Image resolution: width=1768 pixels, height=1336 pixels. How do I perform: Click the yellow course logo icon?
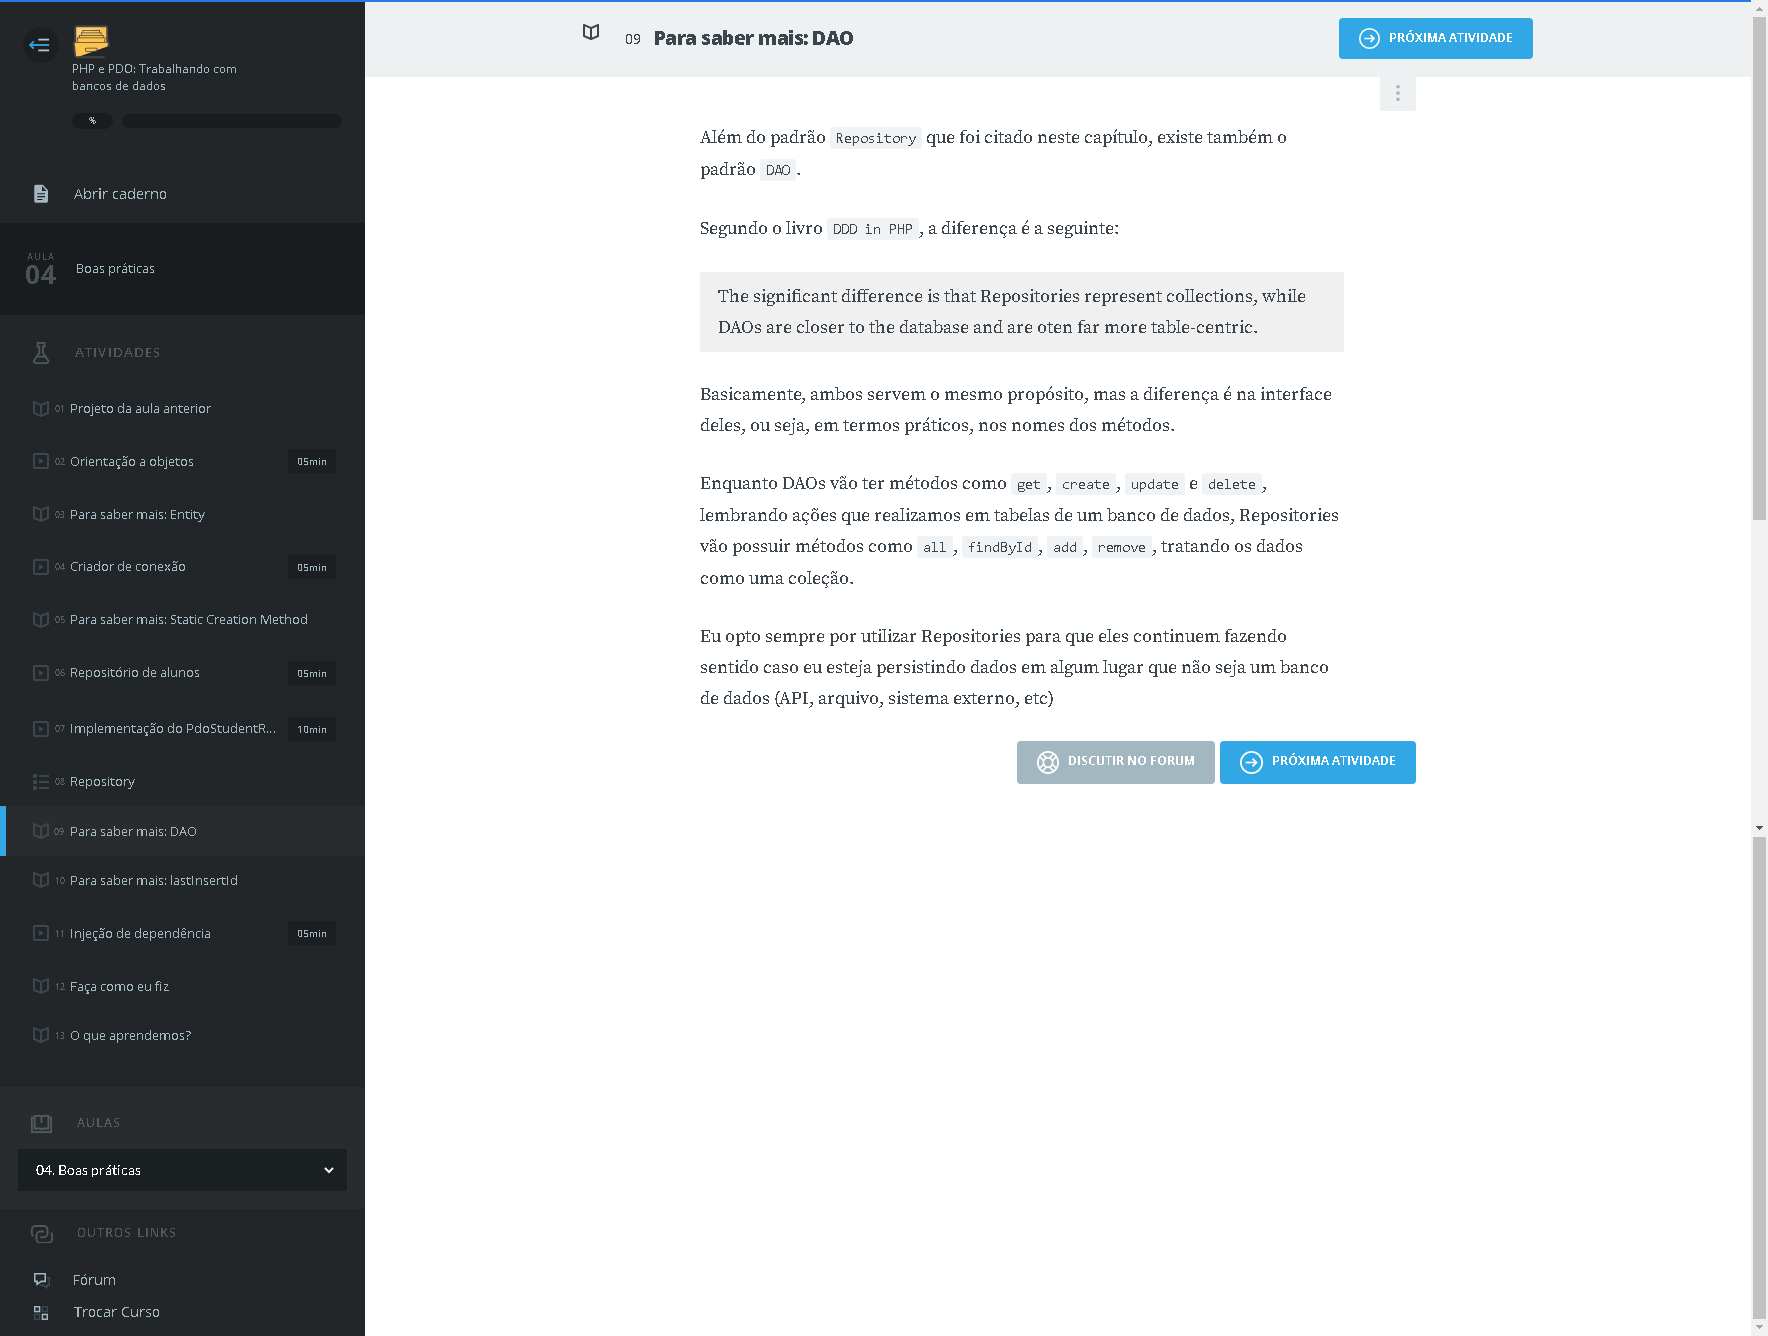[x=91, y=41]
